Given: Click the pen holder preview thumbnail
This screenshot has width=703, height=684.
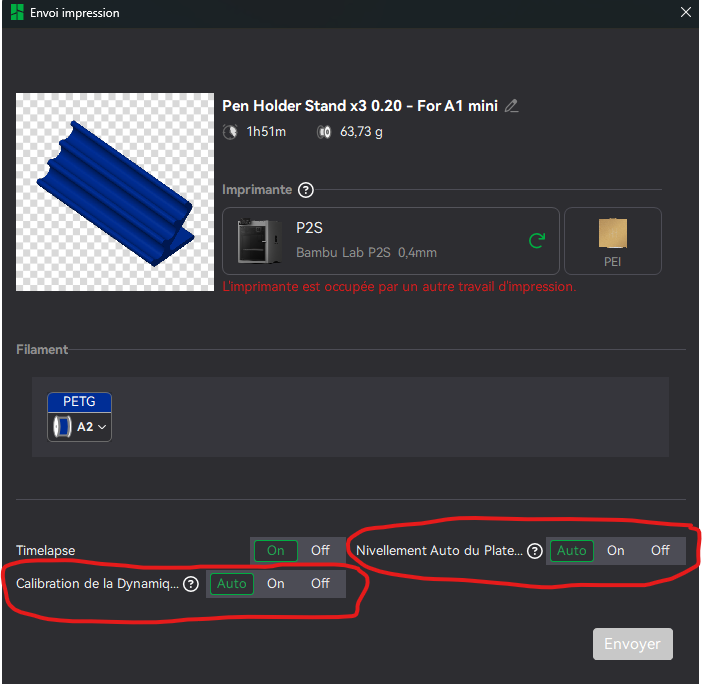Looking at the screenshot, I should click(x=115, y=192).
